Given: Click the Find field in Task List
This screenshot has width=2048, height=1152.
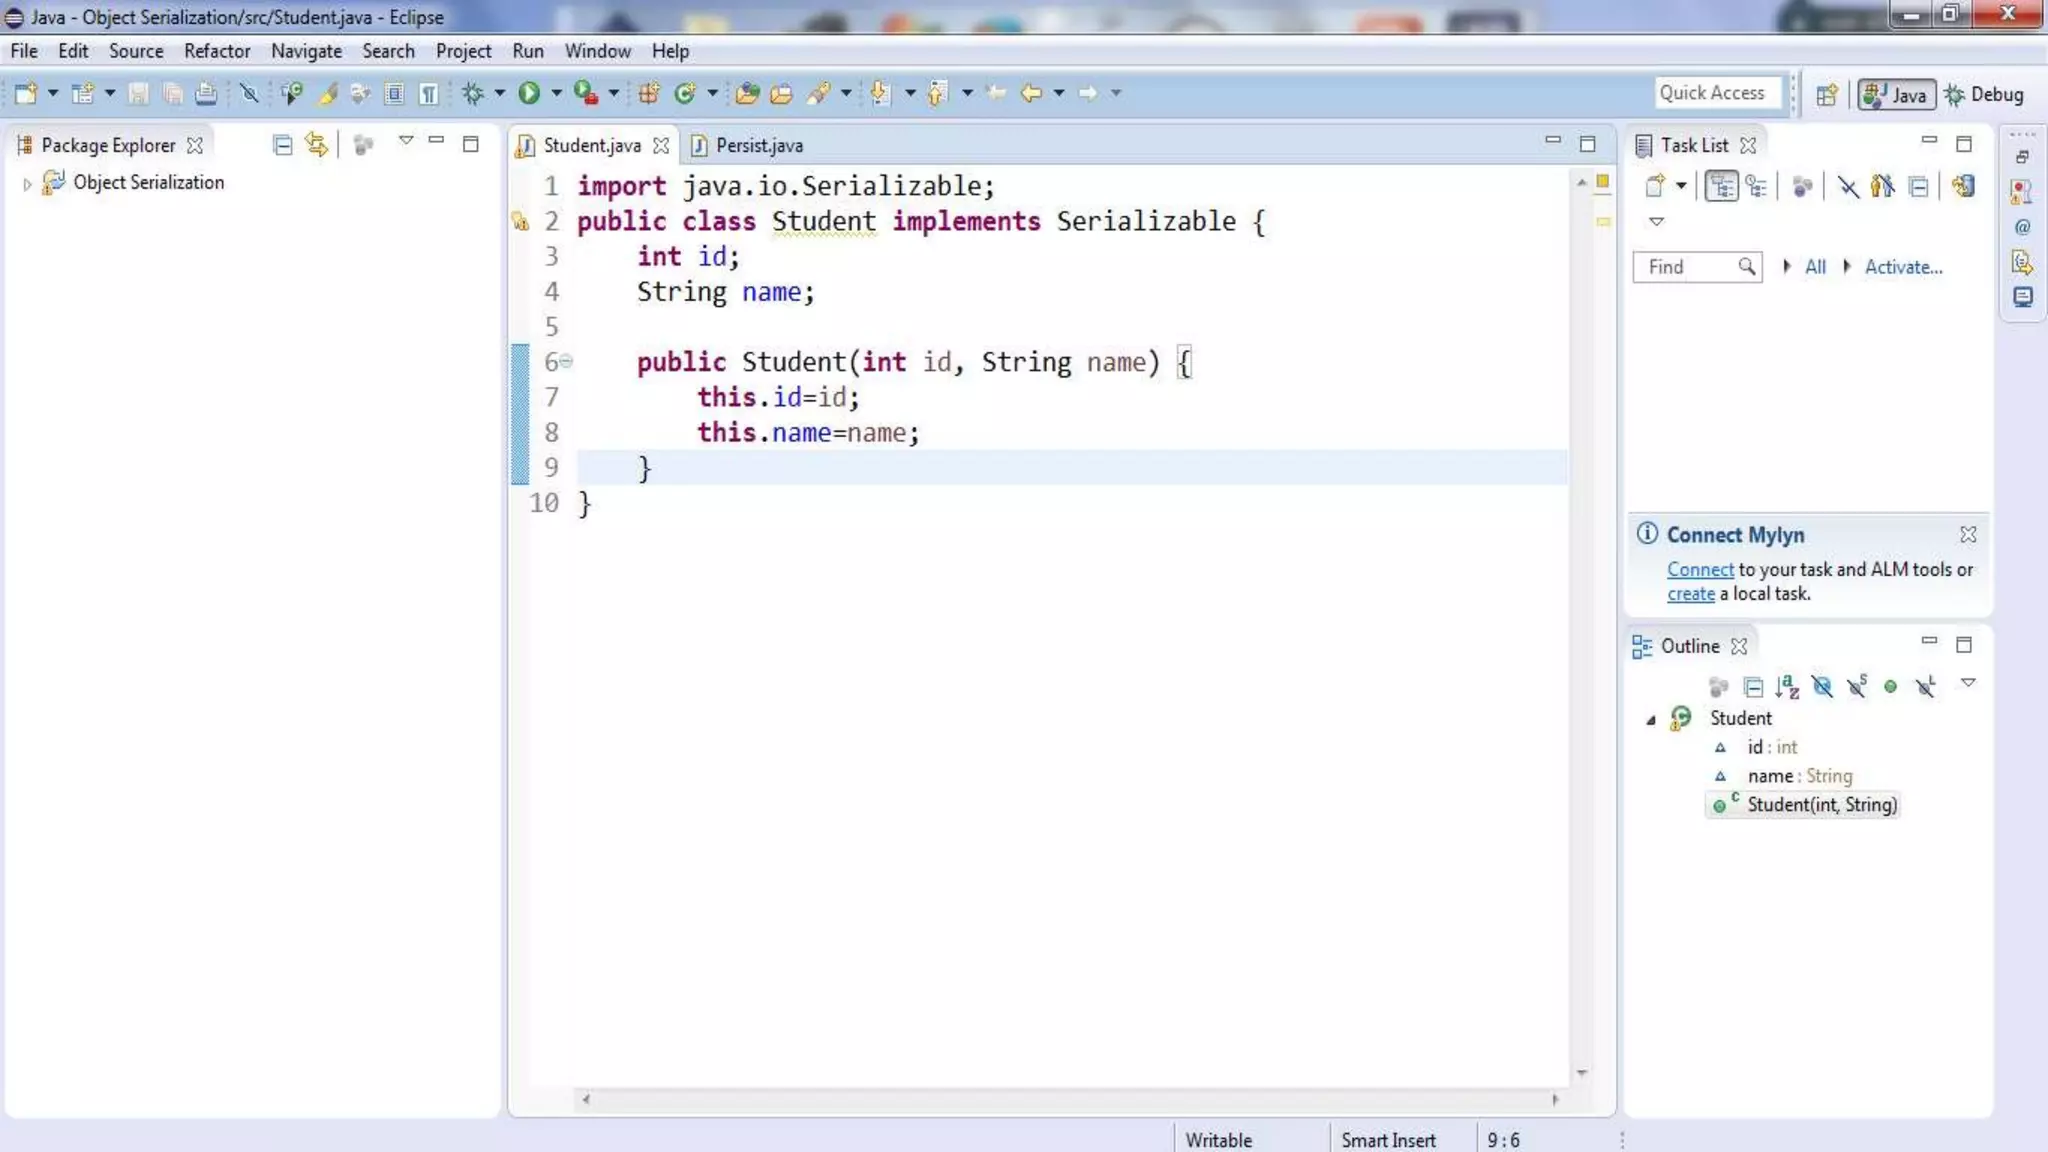Looking at the screenshot, I should click(x=1688, y=267).
